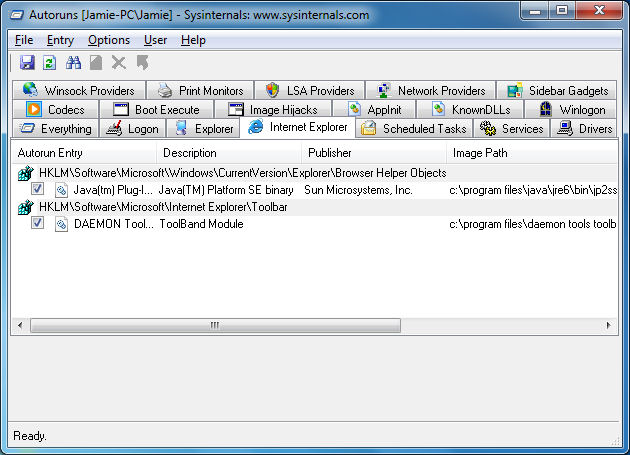Sort by the Image Path column header
The width and height of the screenshot is (630, 455).
[532, 153]
